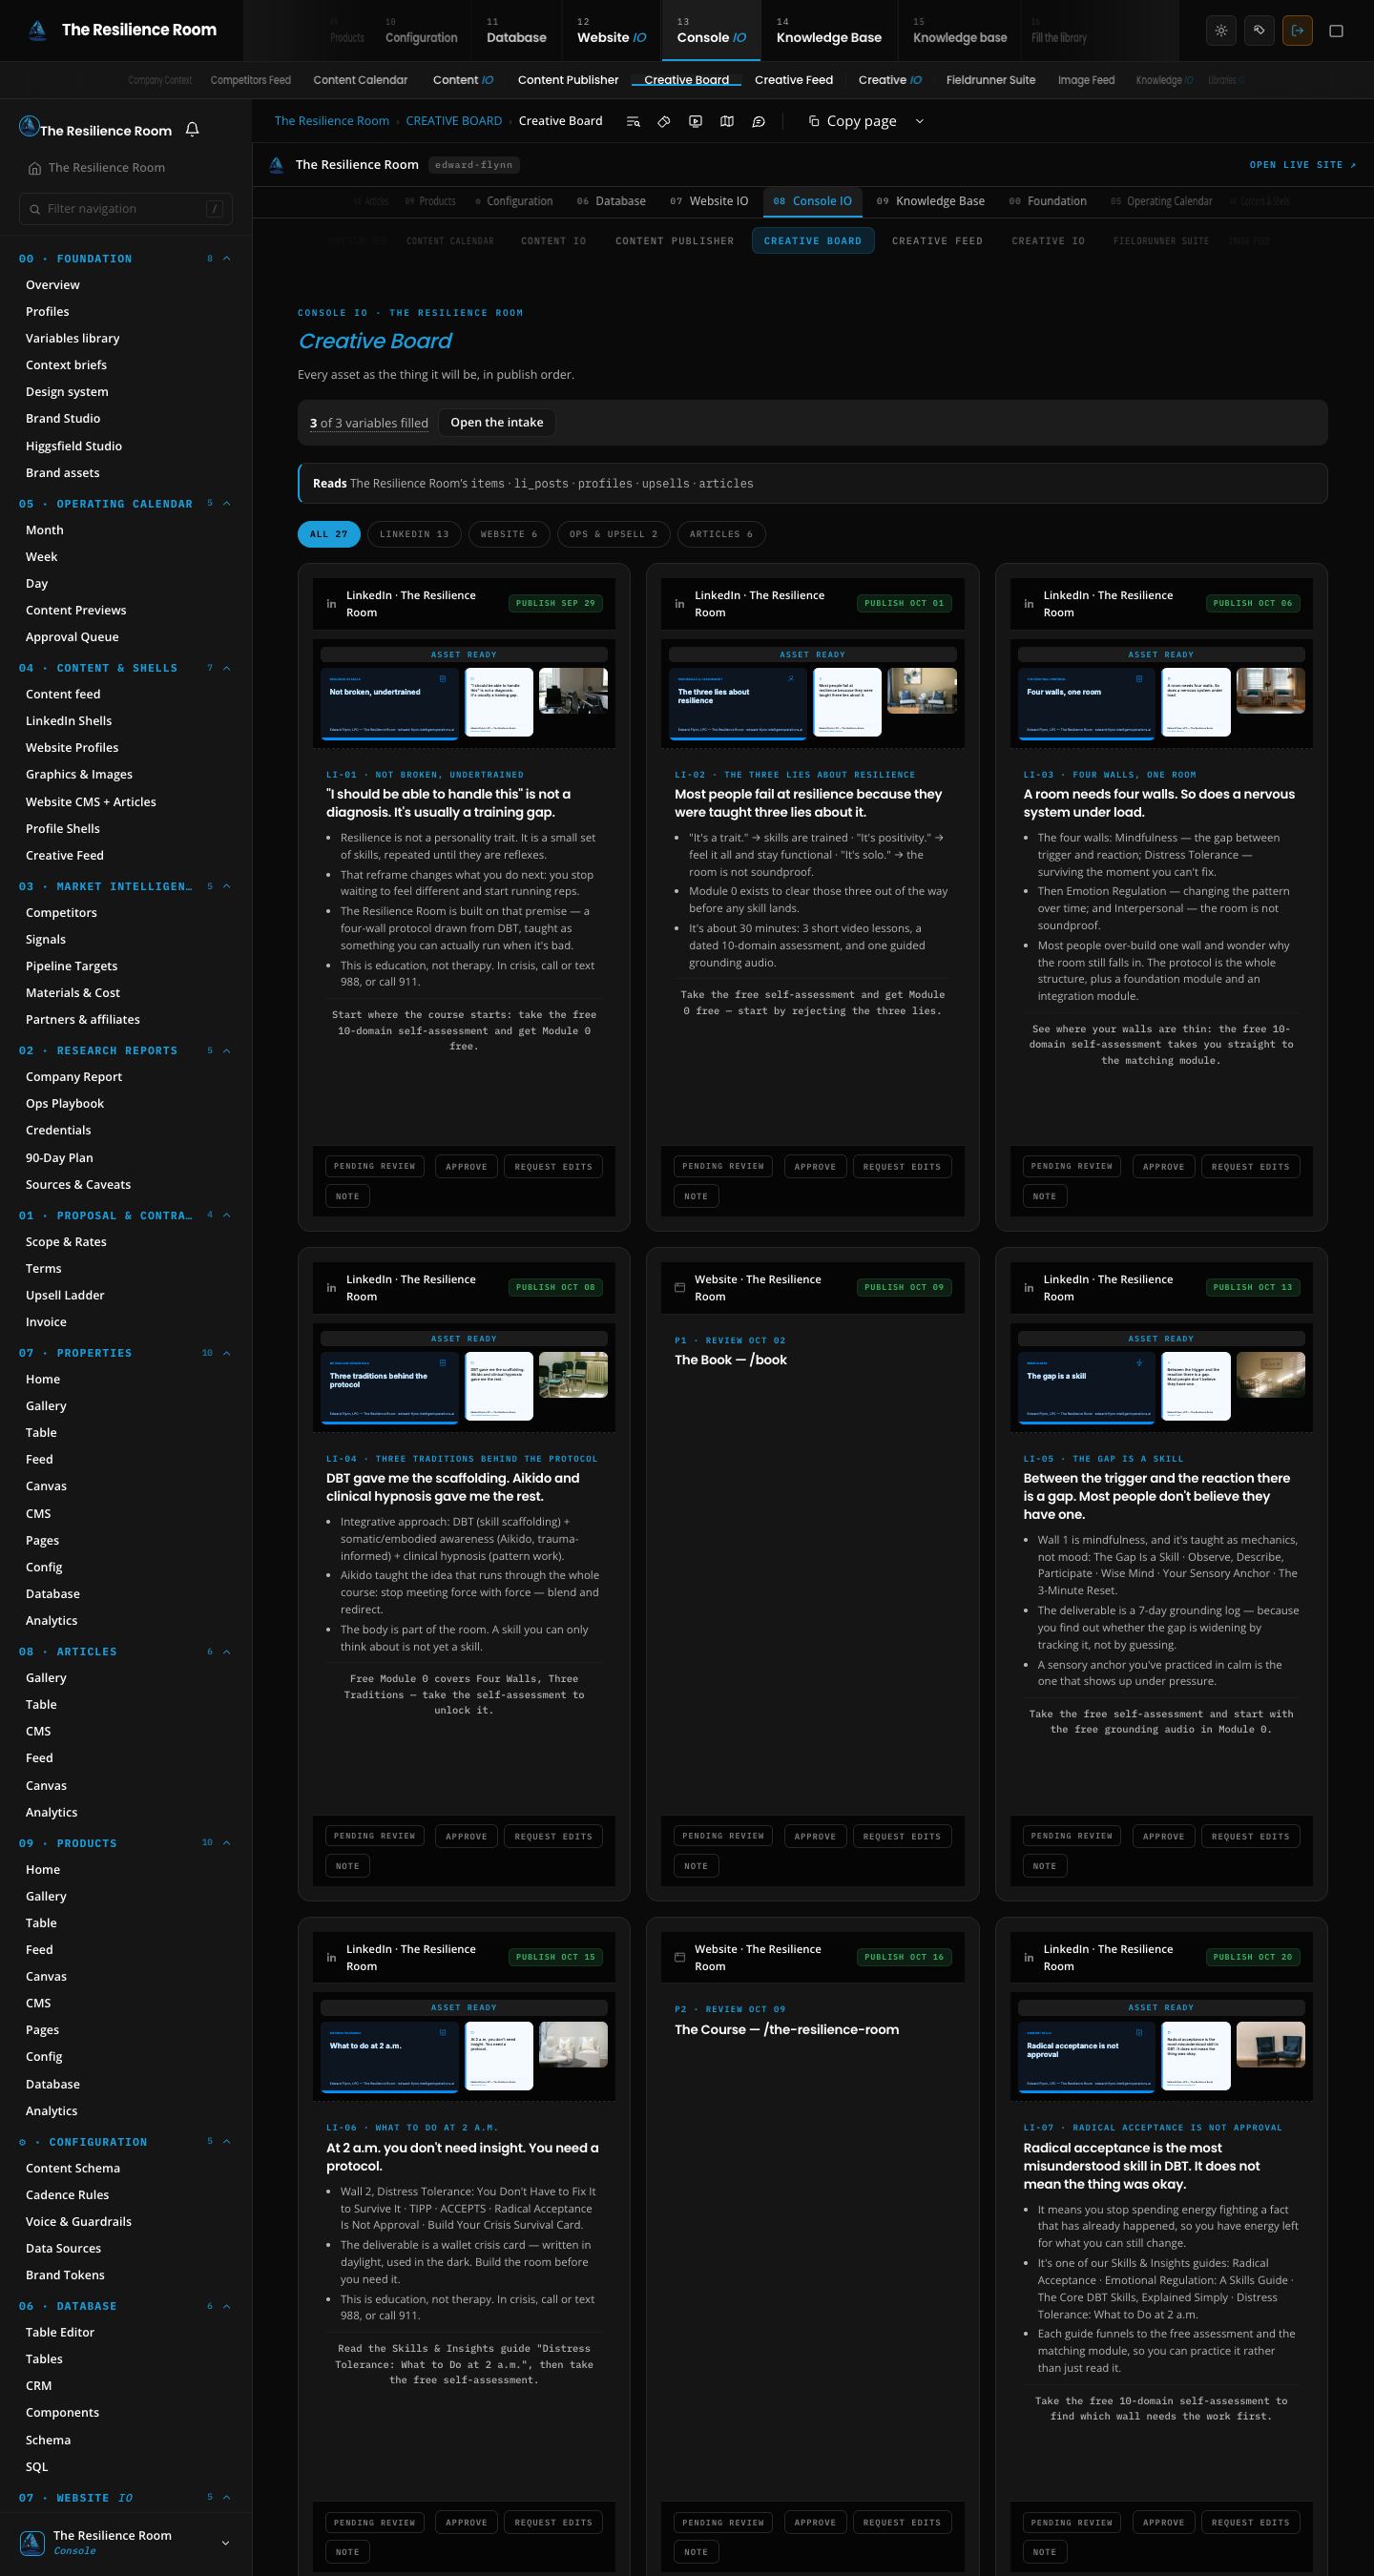Viewport: 1374px width, 2576px height.
Task: Click the presentation play icon in breadcrumb bar
Action: click(696, 121)
